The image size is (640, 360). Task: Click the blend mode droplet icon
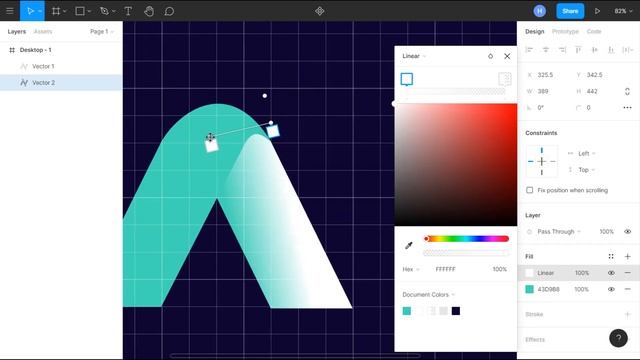coord(490,56)
